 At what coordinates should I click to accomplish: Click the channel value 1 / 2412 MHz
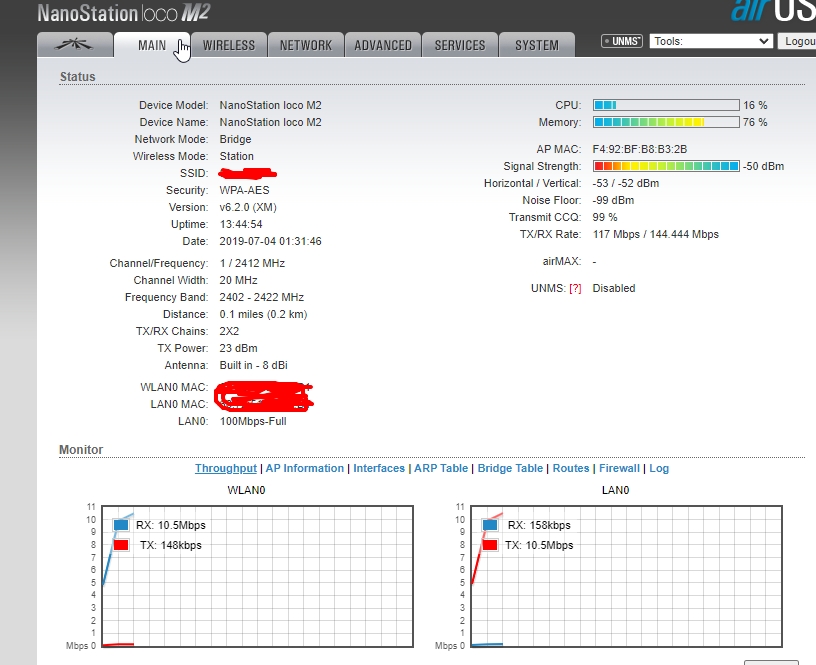252,263
